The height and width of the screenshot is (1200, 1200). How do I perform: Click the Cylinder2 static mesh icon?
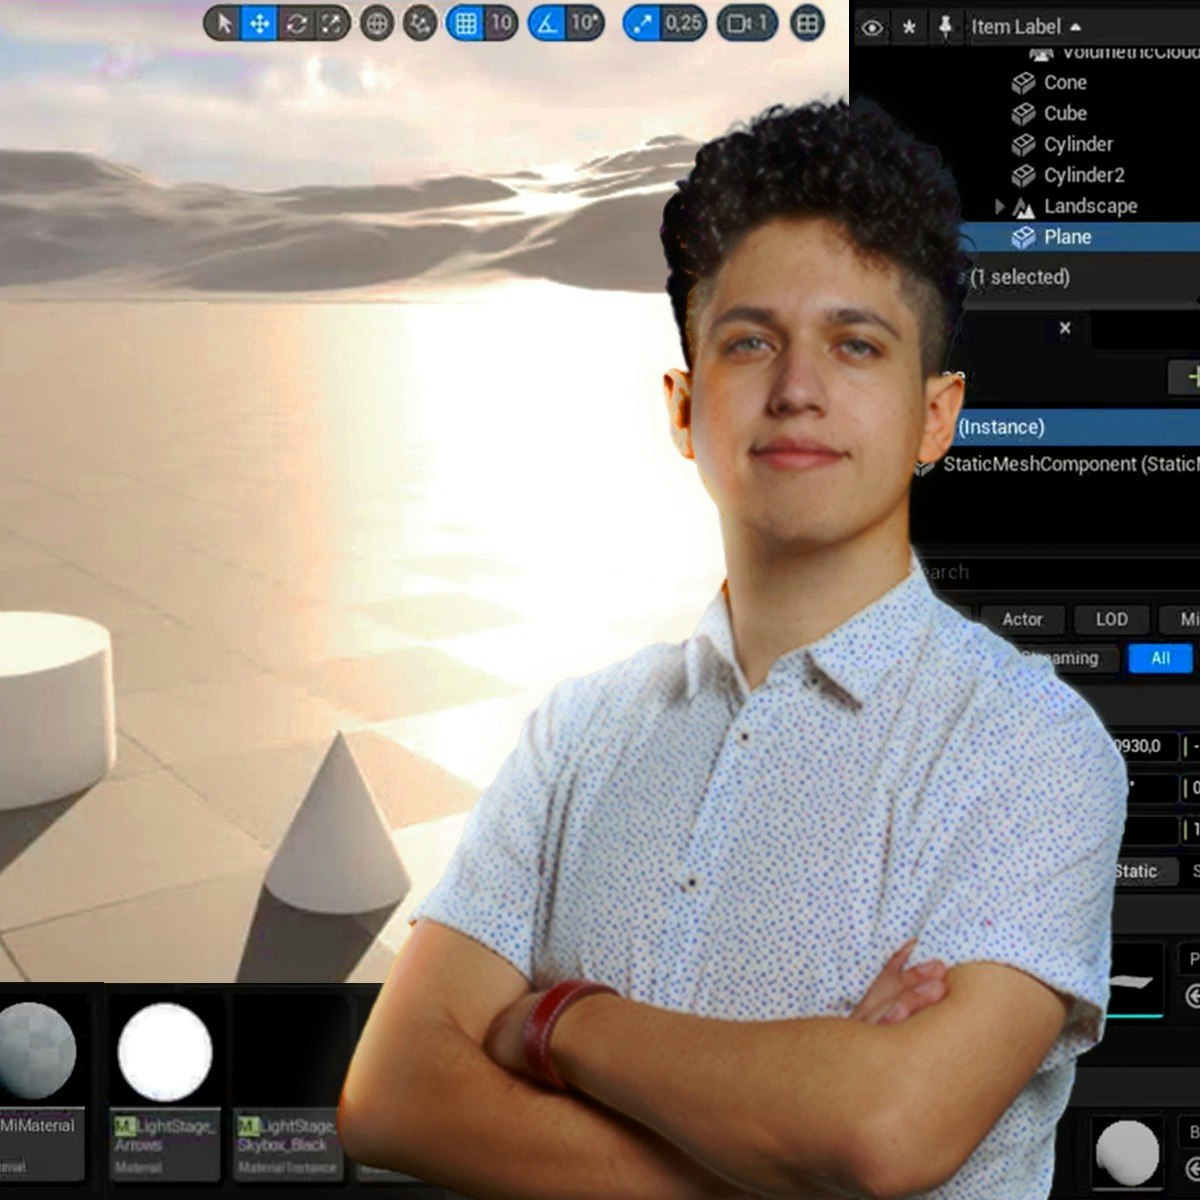click(x=1023, y=176)
